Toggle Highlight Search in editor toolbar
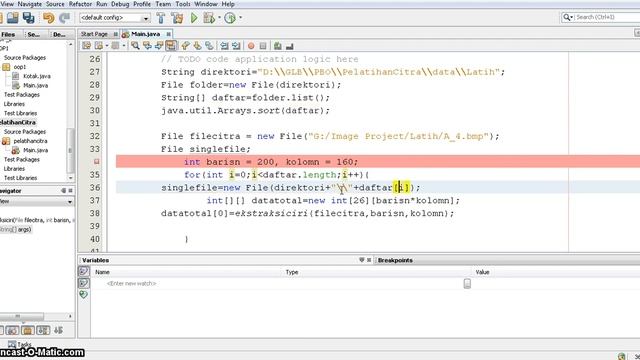The height and width of the screenshot is (360, 640). coord(171,46)
